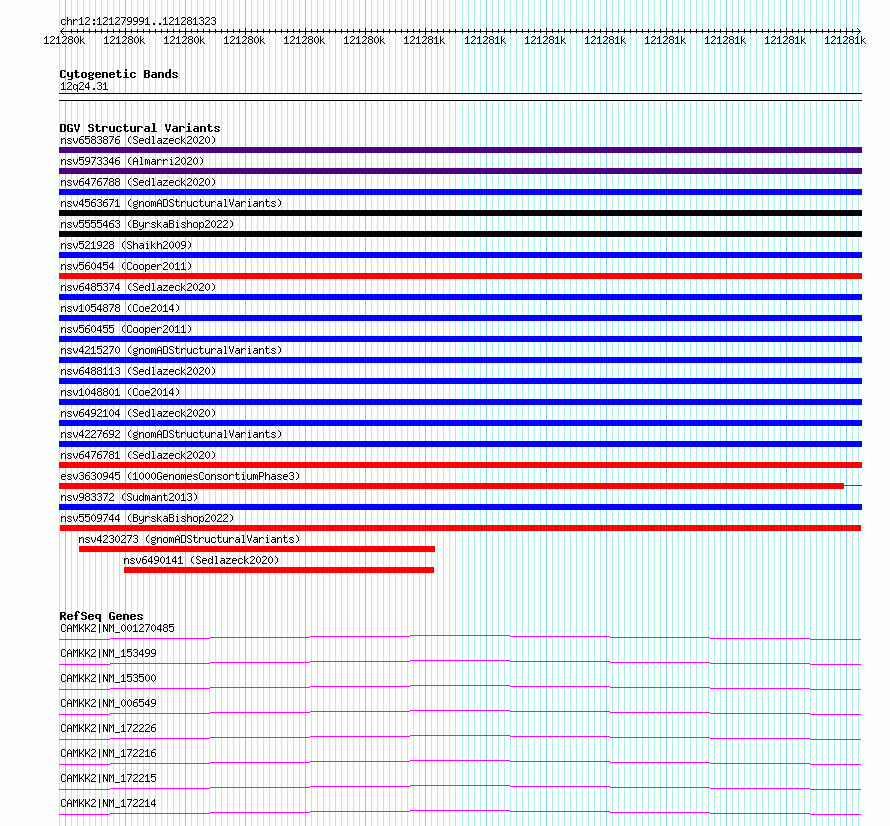Open transcript CAMKK2|NM_172214
The height and width of the screenshot is (826, 890).
coord(108,803)
